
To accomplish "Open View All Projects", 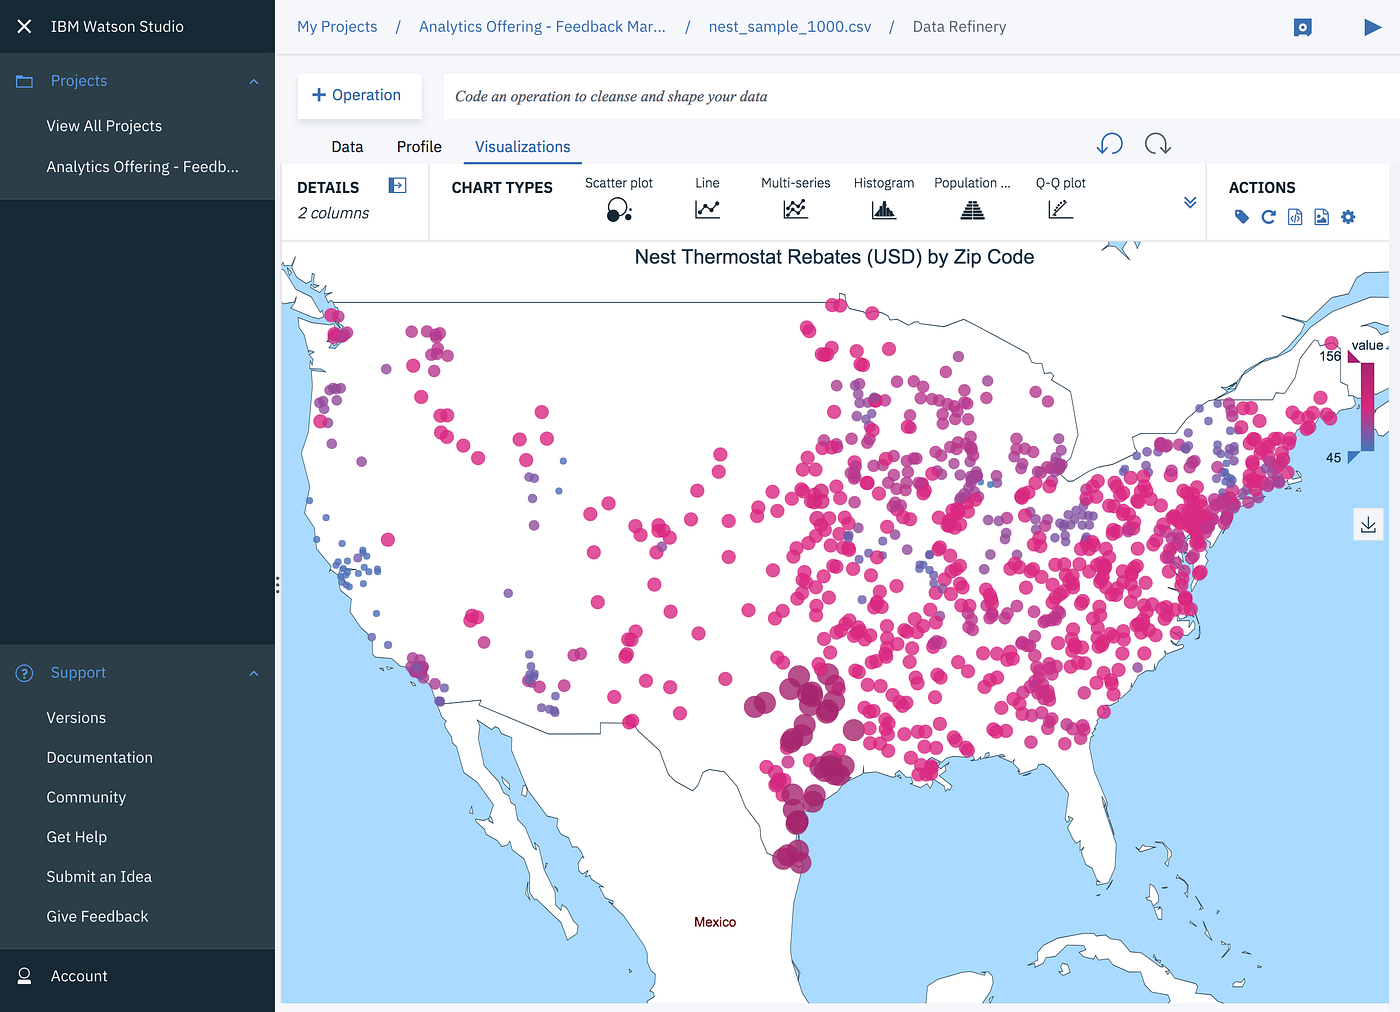I will tap(104, 126).
